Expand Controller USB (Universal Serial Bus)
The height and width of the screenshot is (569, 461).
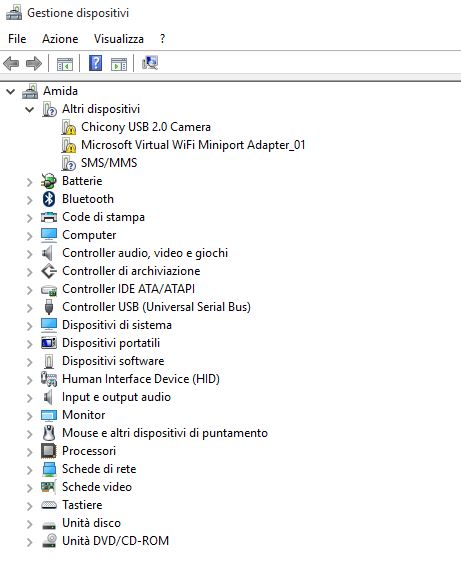click(30, 308)
